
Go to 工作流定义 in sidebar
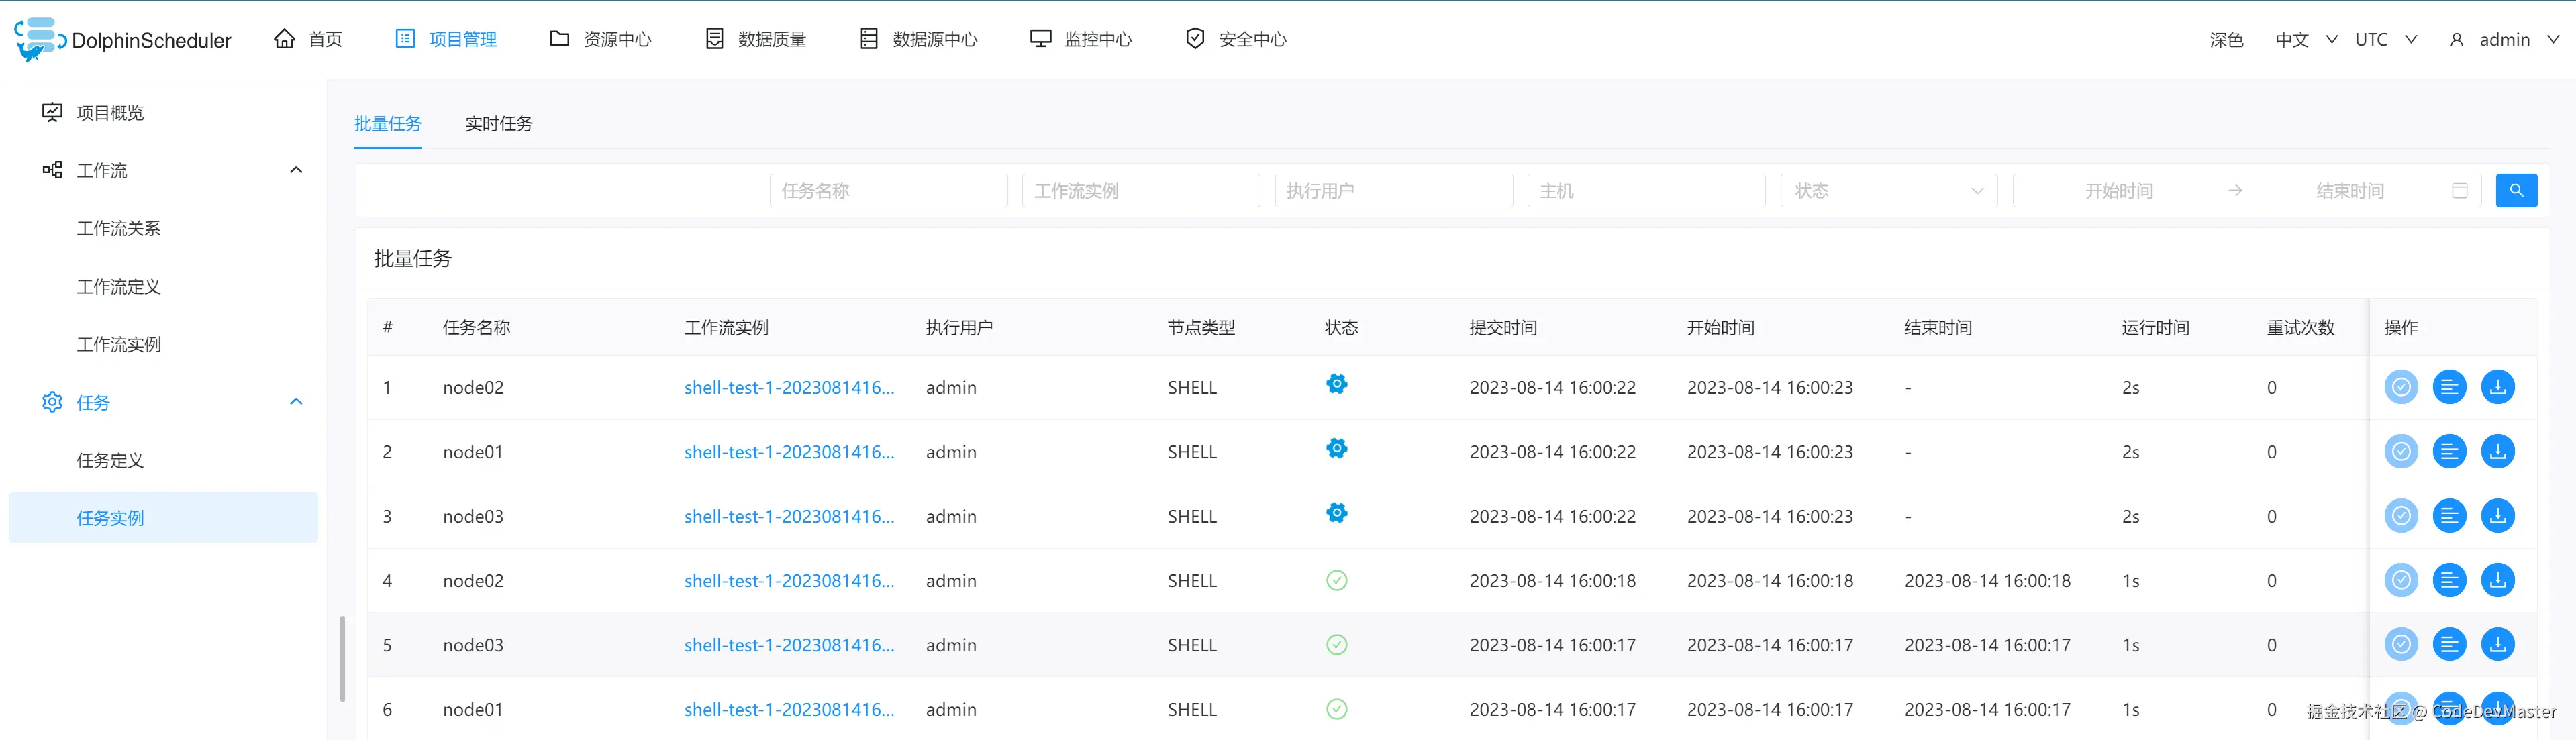[x=118, y=287]
